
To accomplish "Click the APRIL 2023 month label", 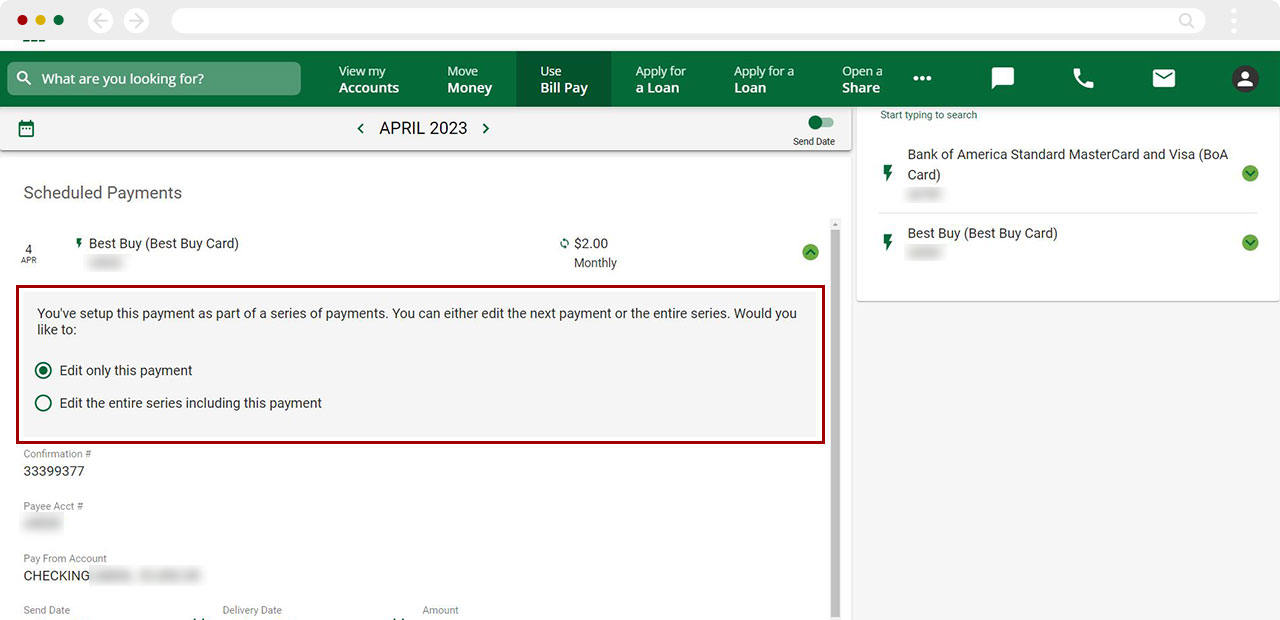I will (x=423, y=129).
